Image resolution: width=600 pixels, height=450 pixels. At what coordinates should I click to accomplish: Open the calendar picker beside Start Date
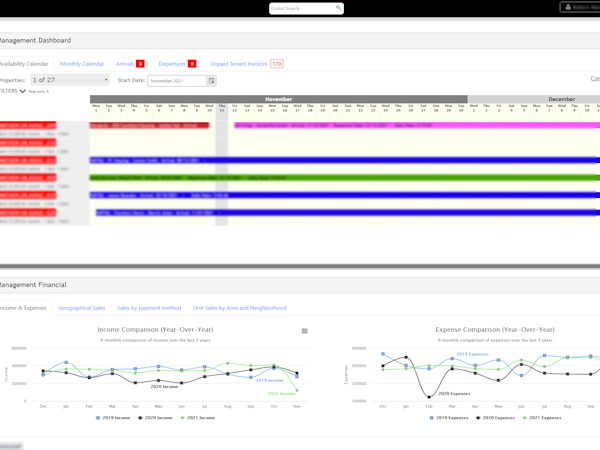click(x=211, y=81)
